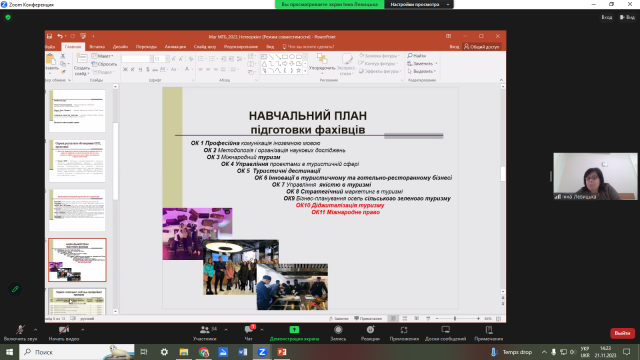Switch to the Вставка ribbon tab

click(x=97, y=47)
